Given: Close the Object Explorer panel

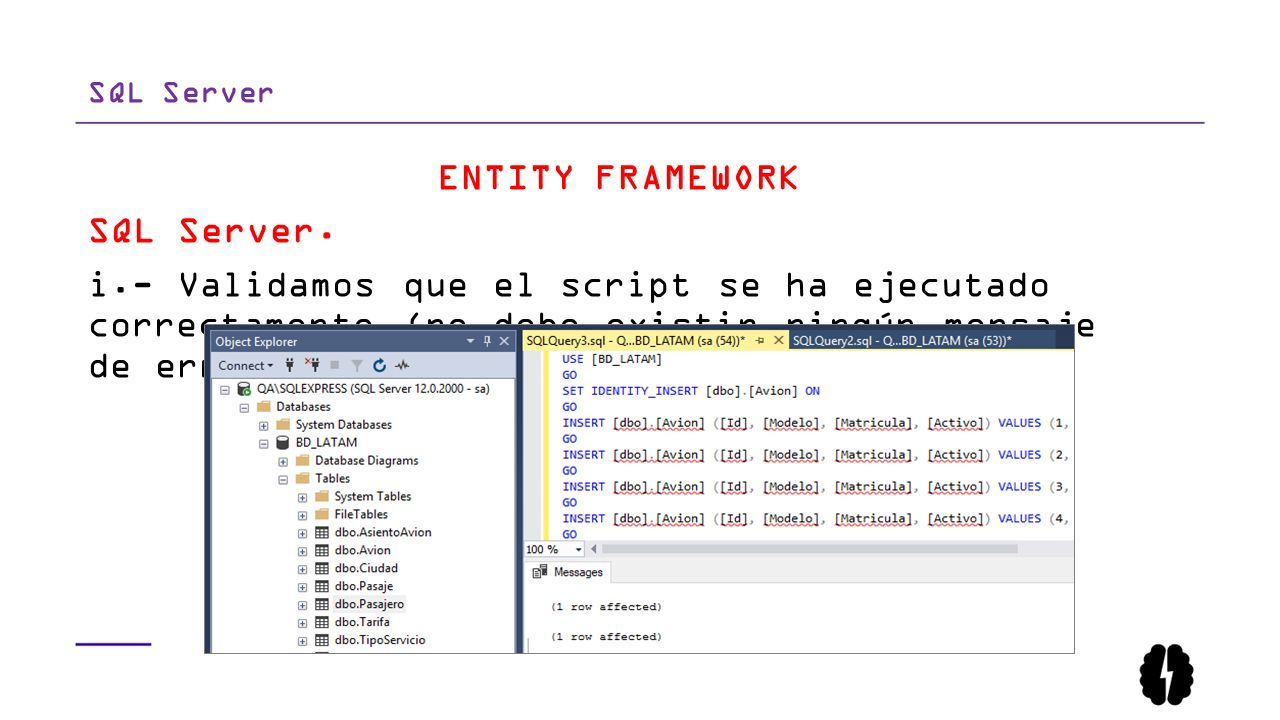Looking at the screenshot, I should tap(505, 341).
